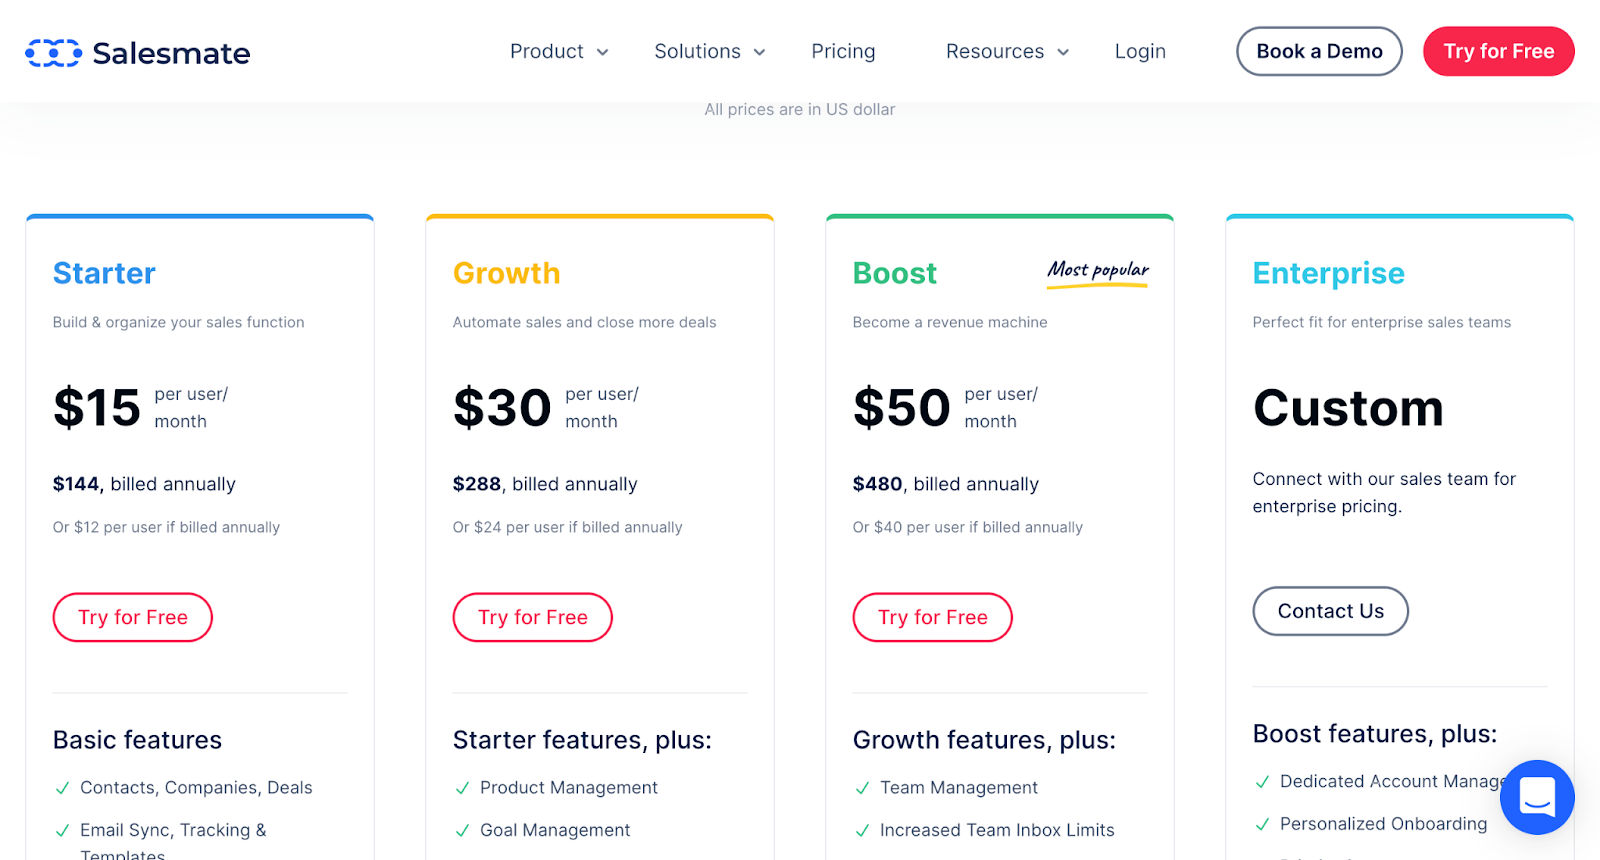Open the chat widget bubble
Viewport: 1600px width, 860px height.
pyautogui.click(x=1536, y=797)
